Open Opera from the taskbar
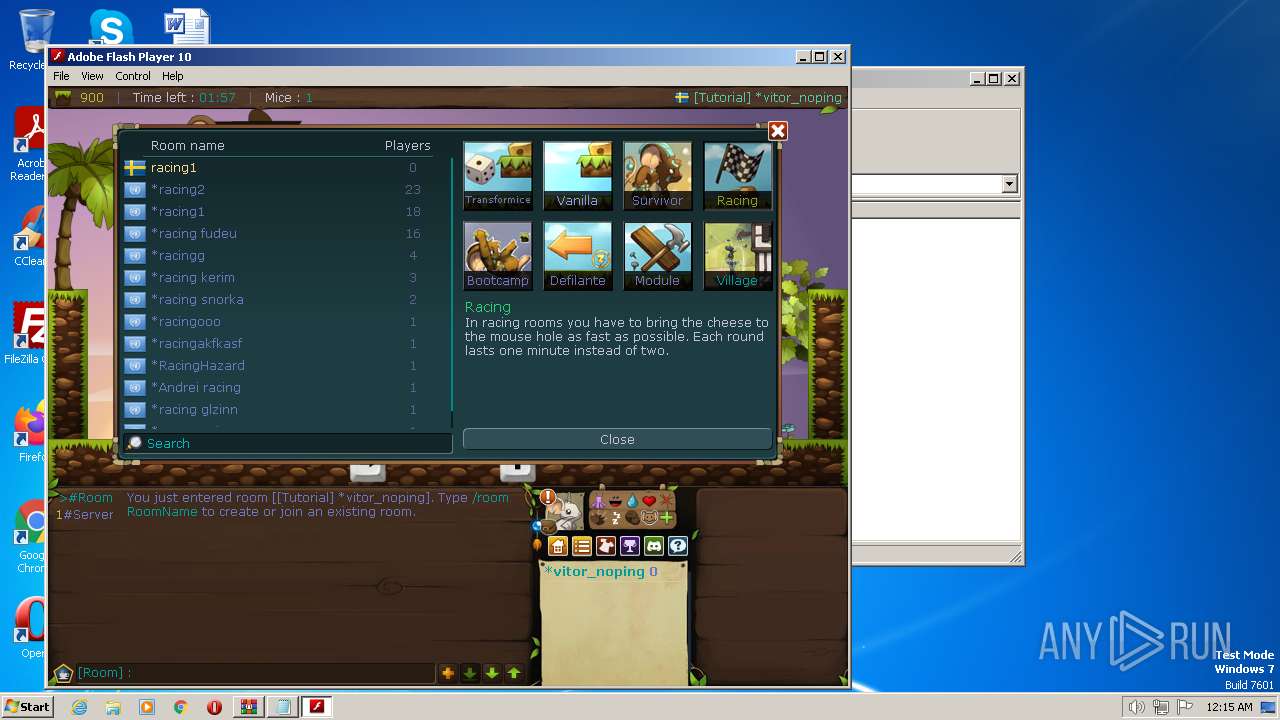Screen dimensions: 1280x720 pyautogui.click(x=214, y=707)
